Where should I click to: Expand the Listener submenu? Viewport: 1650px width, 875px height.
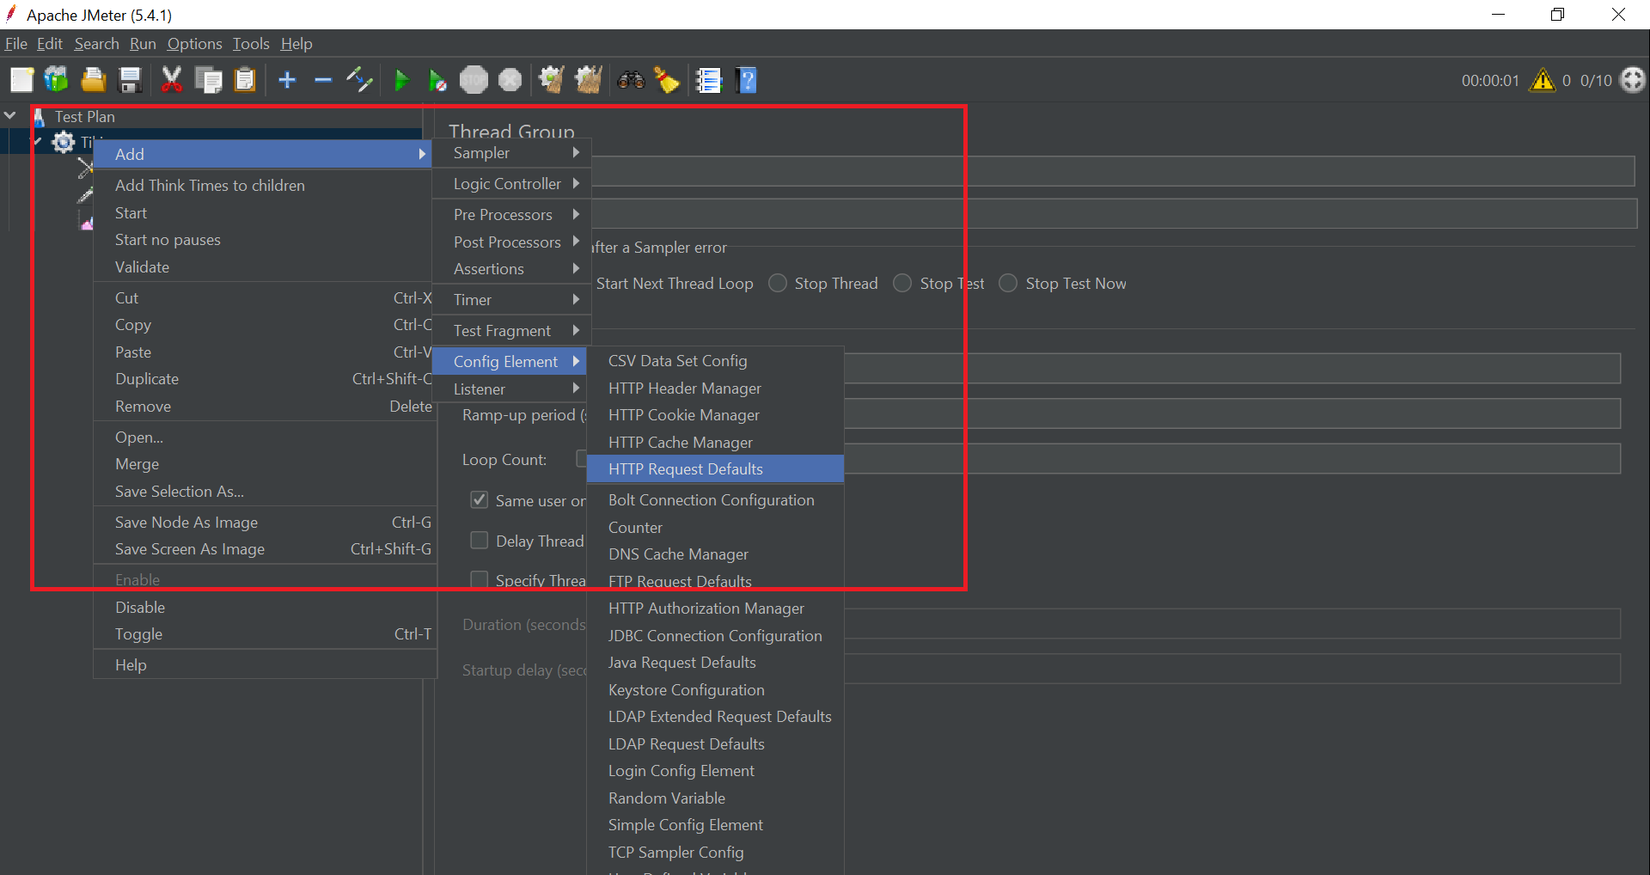tap(511, 389)
